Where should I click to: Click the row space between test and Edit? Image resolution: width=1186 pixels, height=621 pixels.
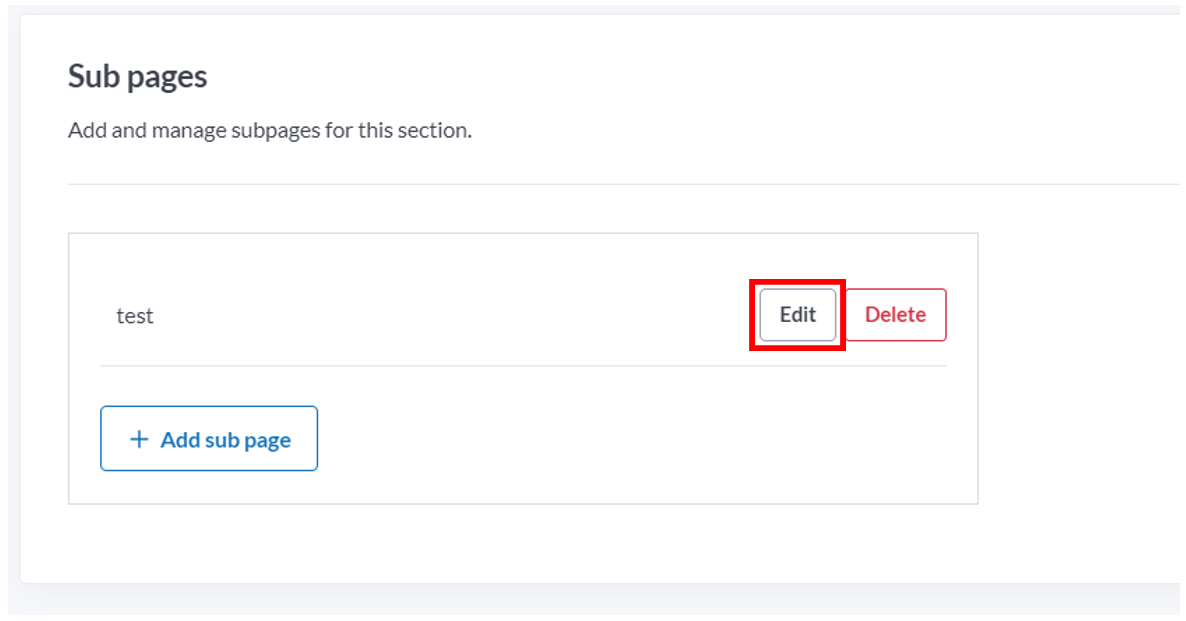click(x=454, y=315)
